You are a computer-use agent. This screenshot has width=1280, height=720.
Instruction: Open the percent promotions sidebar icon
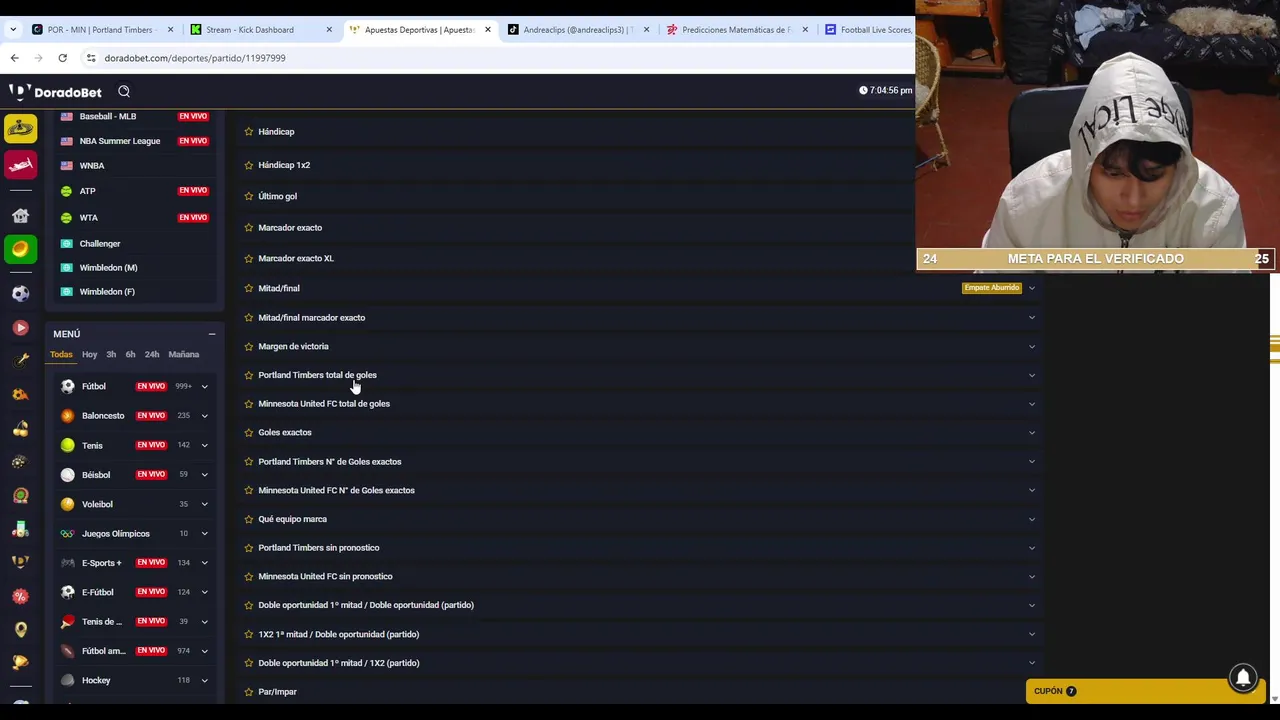point(20,596)
